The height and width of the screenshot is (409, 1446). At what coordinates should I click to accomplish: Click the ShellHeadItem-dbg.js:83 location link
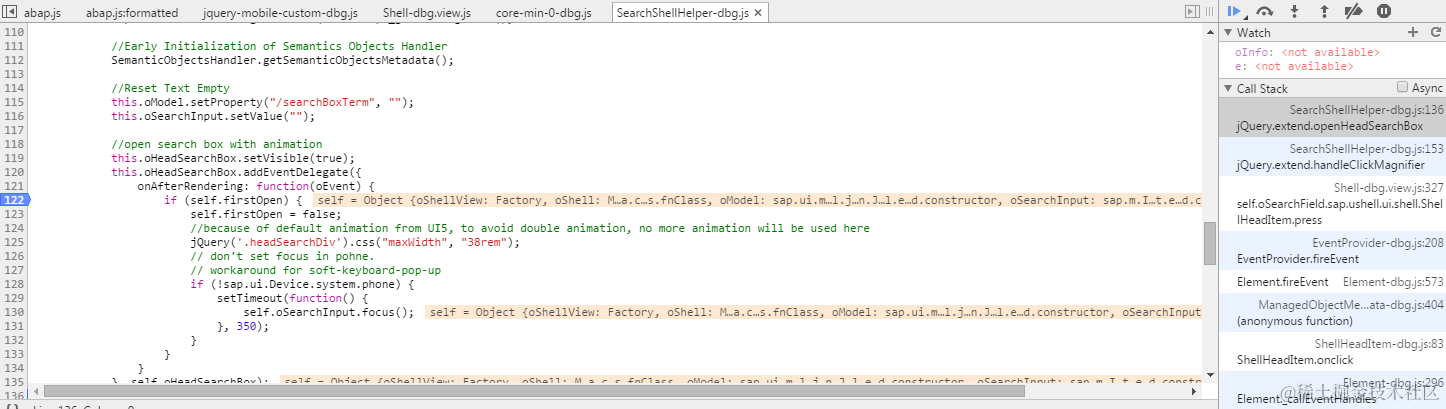click(x=1379, y=344)
